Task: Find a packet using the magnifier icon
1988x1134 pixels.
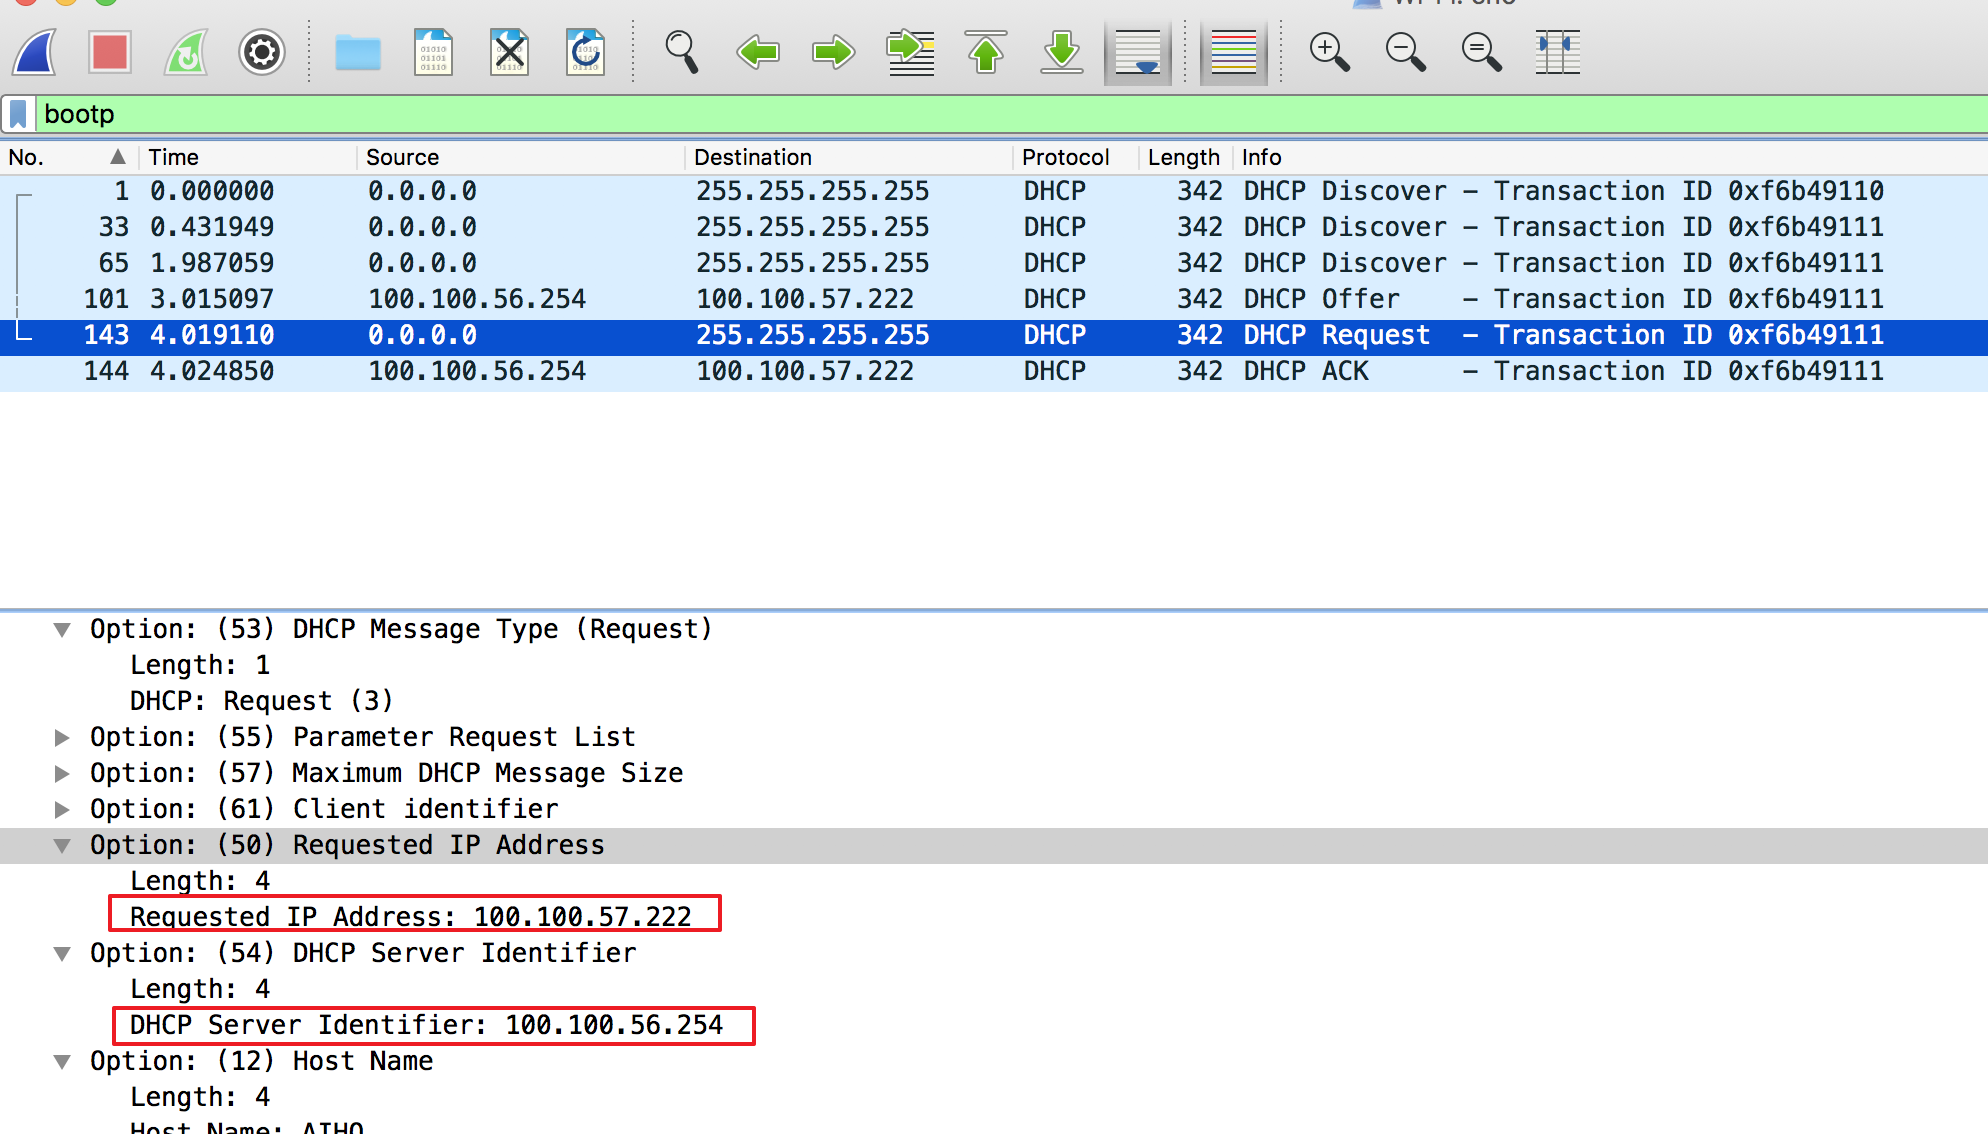Action: [x=681, y=52]
